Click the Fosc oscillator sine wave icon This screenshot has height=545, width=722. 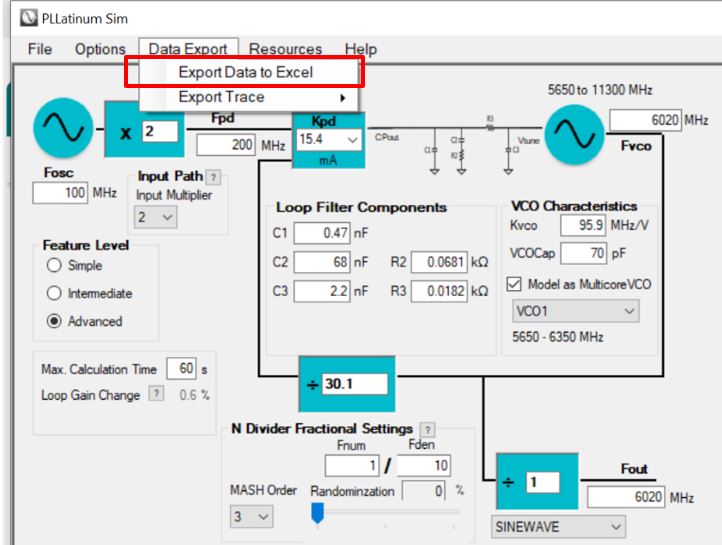click(64, 131)
